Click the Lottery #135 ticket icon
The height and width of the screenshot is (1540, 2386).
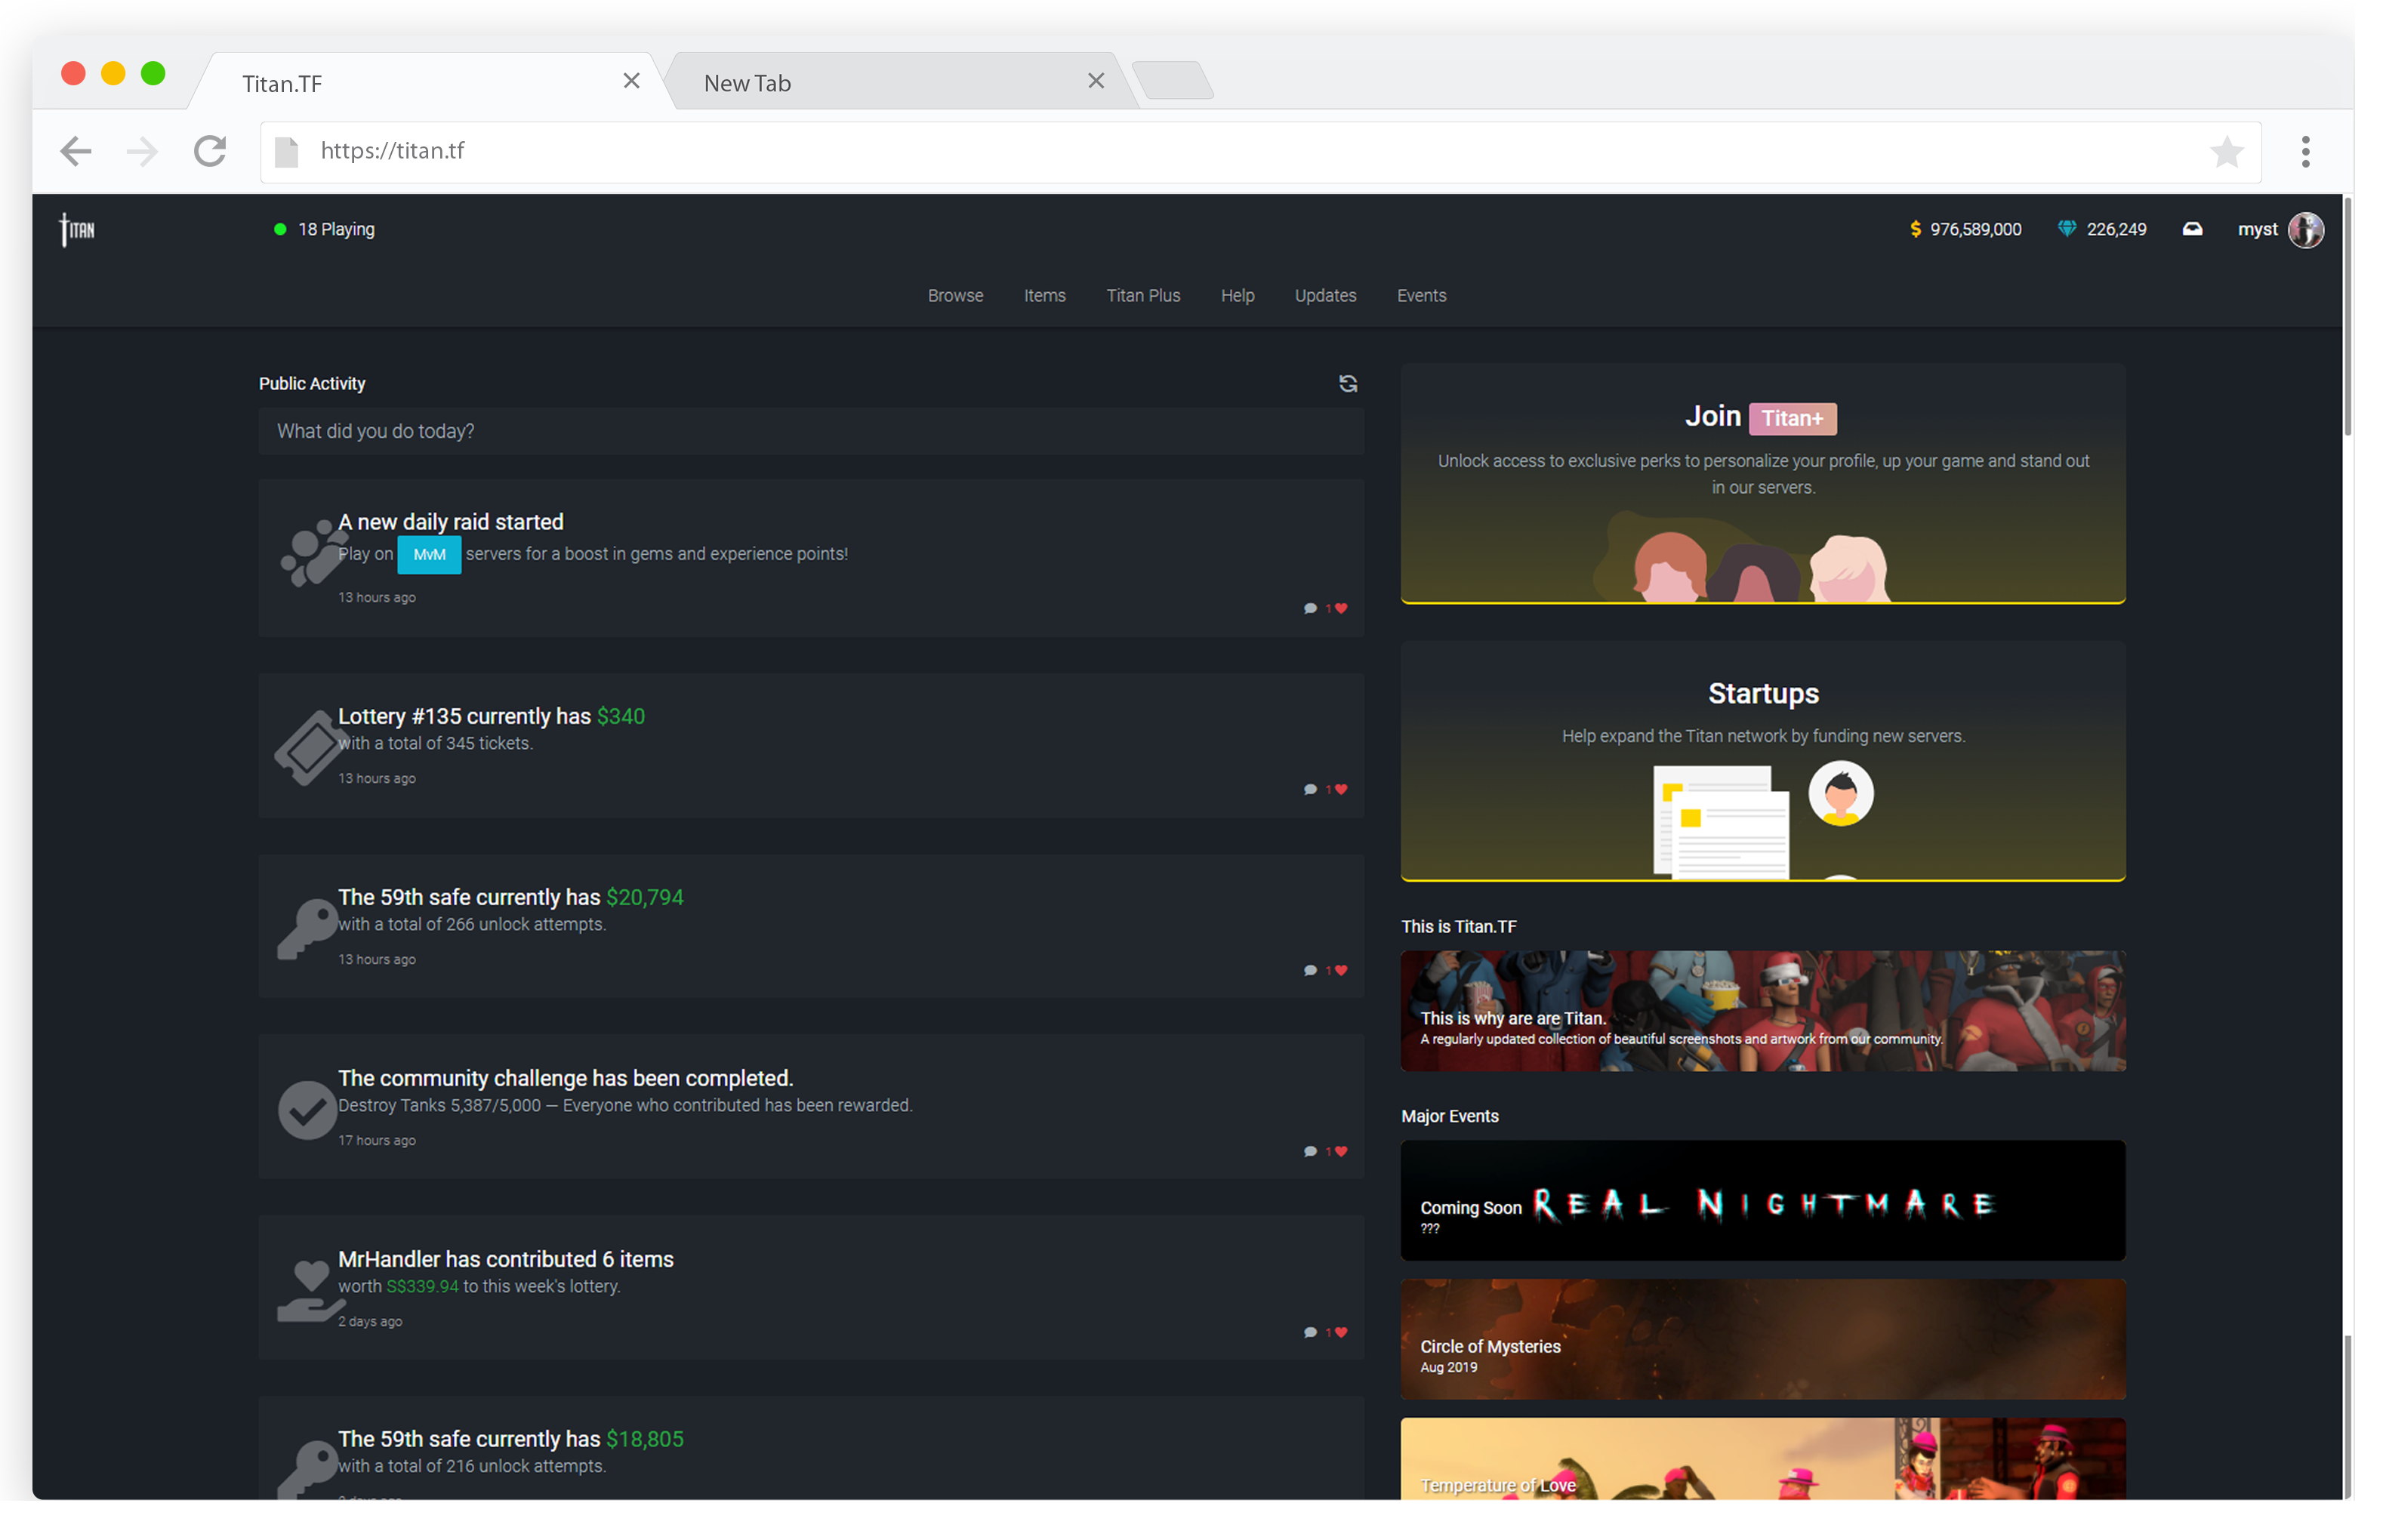point(310,748)
